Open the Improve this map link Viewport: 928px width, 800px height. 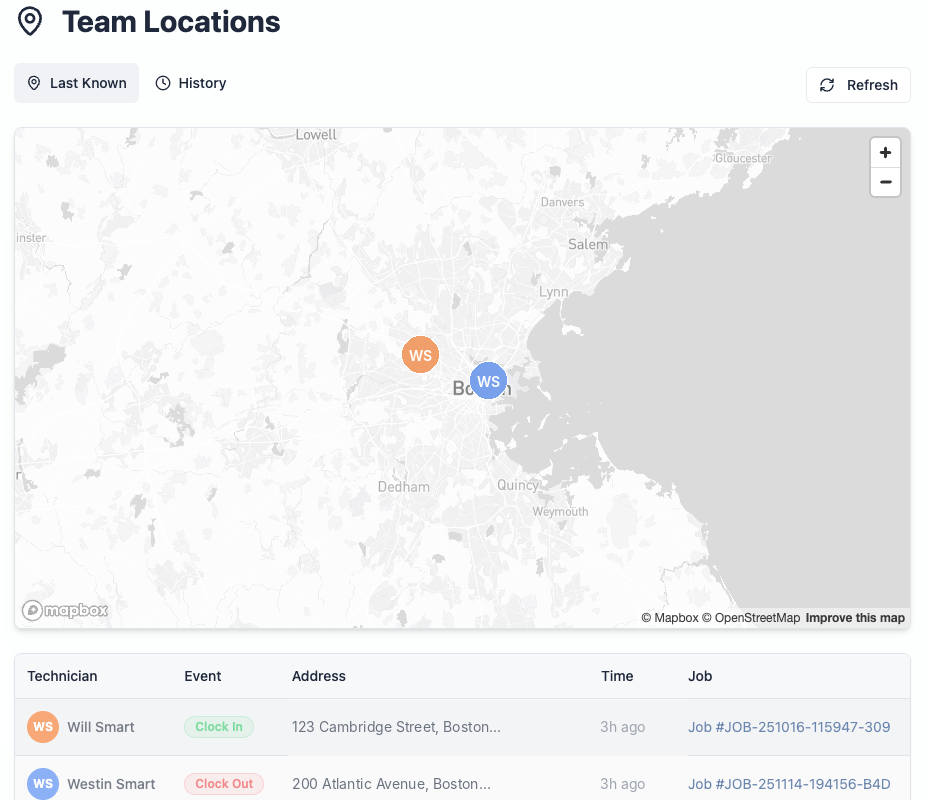click(855, 618)
